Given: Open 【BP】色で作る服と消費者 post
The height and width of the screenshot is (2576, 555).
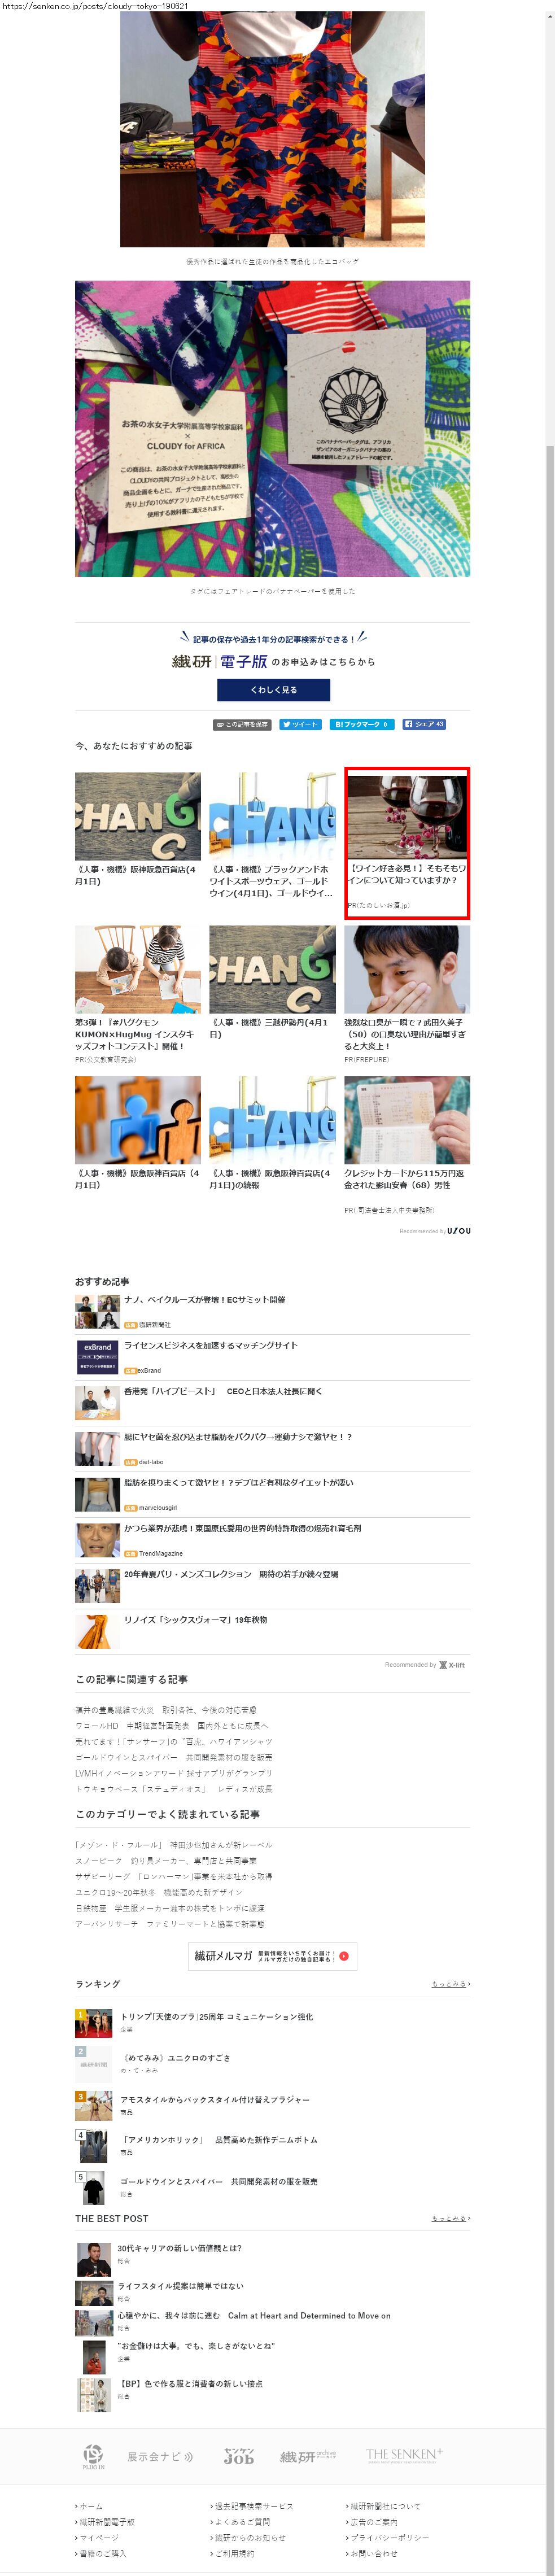Looking at the screenshot, I should point(190,2384).
